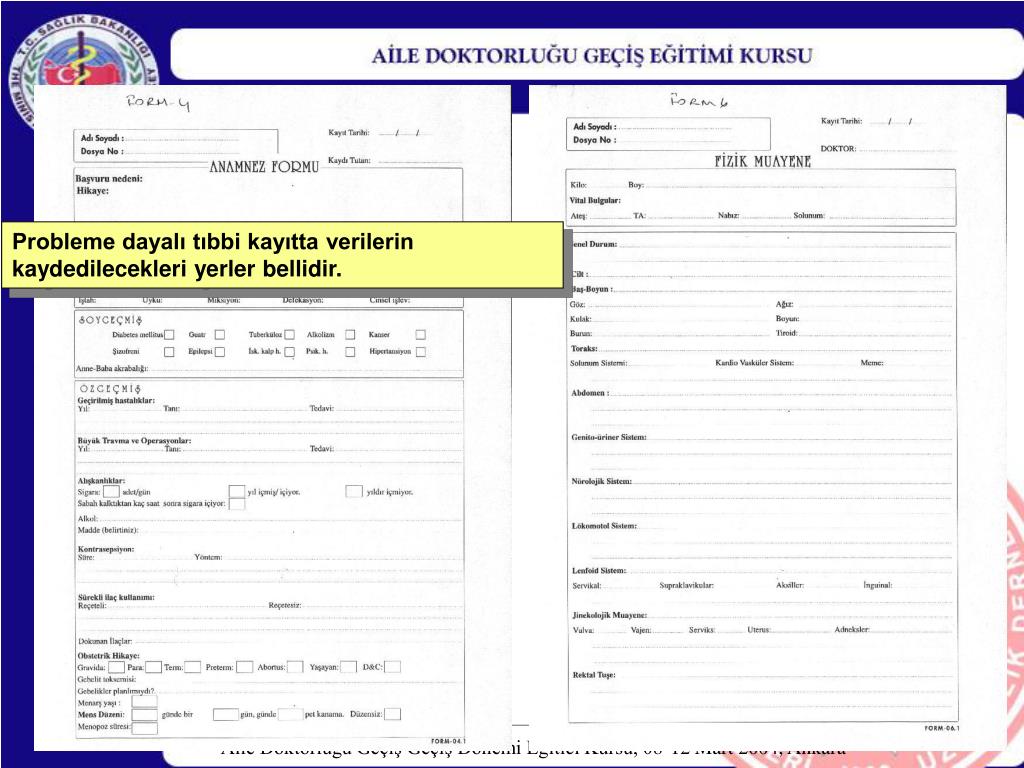Click the Yaşayan box

click(349, 667)
